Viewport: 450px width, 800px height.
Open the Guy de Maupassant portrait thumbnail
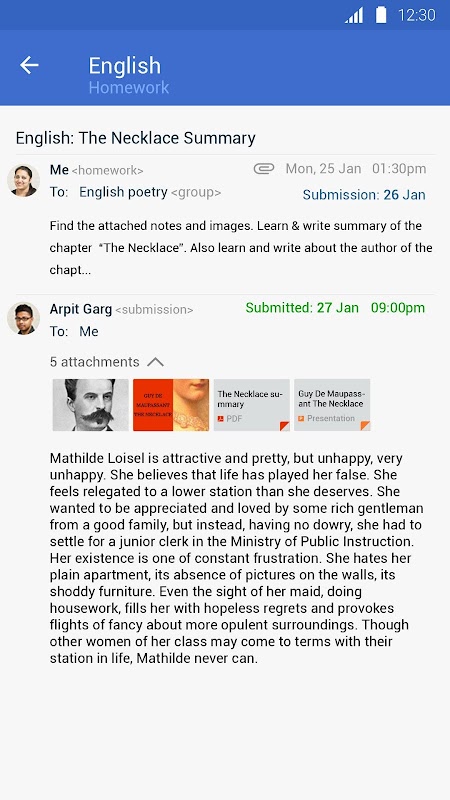click(91, 405)
